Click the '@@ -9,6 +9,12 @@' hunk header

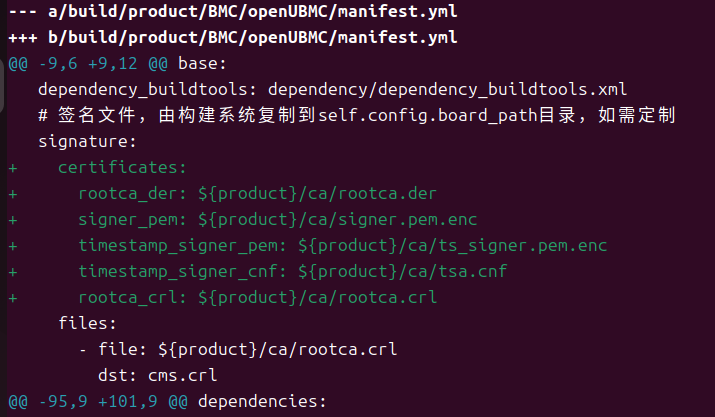(x=88, y=63)
